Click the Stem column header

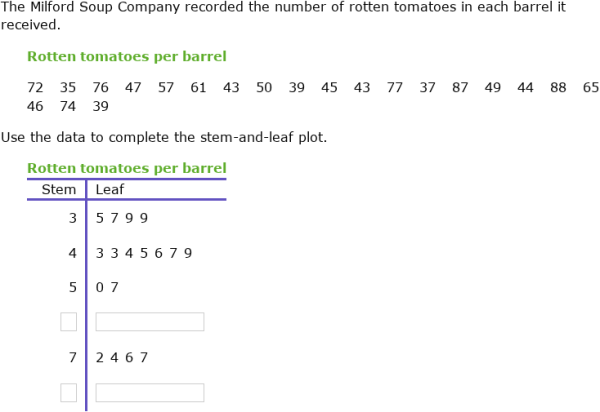(59, 189)
